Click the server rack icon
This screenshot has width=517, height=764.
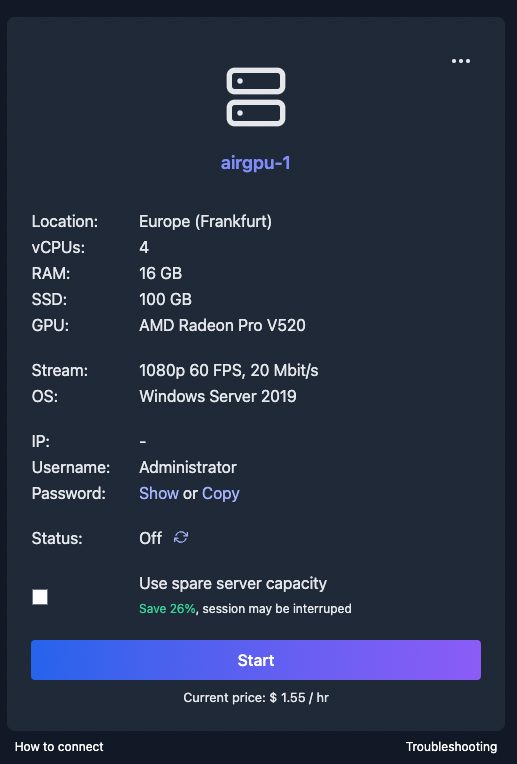(256, 97)
